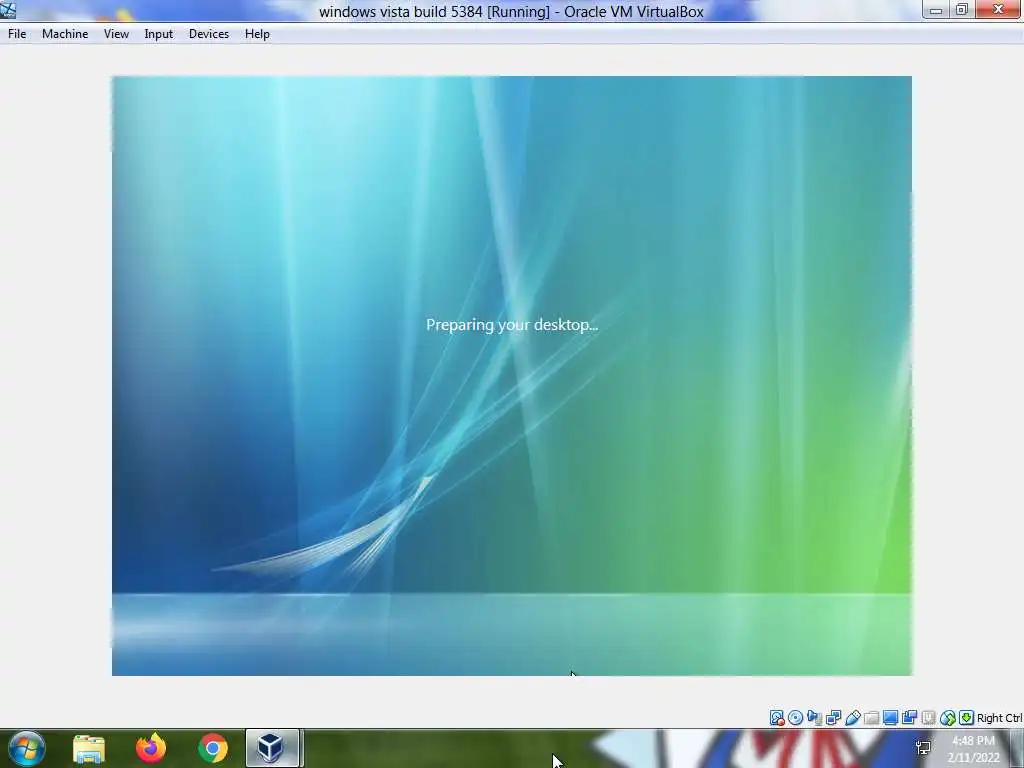Open the File menu
Viewport: 1024px width, 768px height.
17,34
